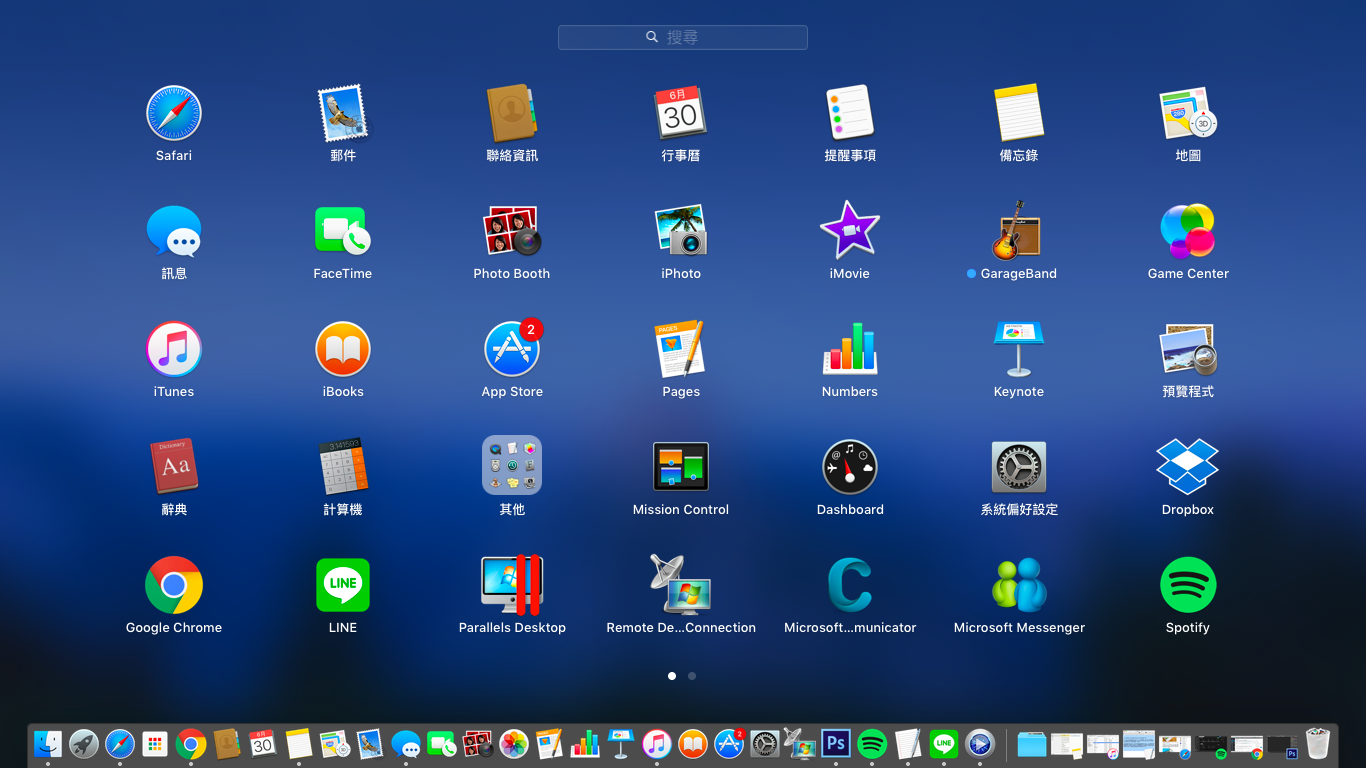The width and height of the screenshot is (1366, 768).
Task: Launch Mission Control app
Action: pyautogui.click(x=681, y=467)
